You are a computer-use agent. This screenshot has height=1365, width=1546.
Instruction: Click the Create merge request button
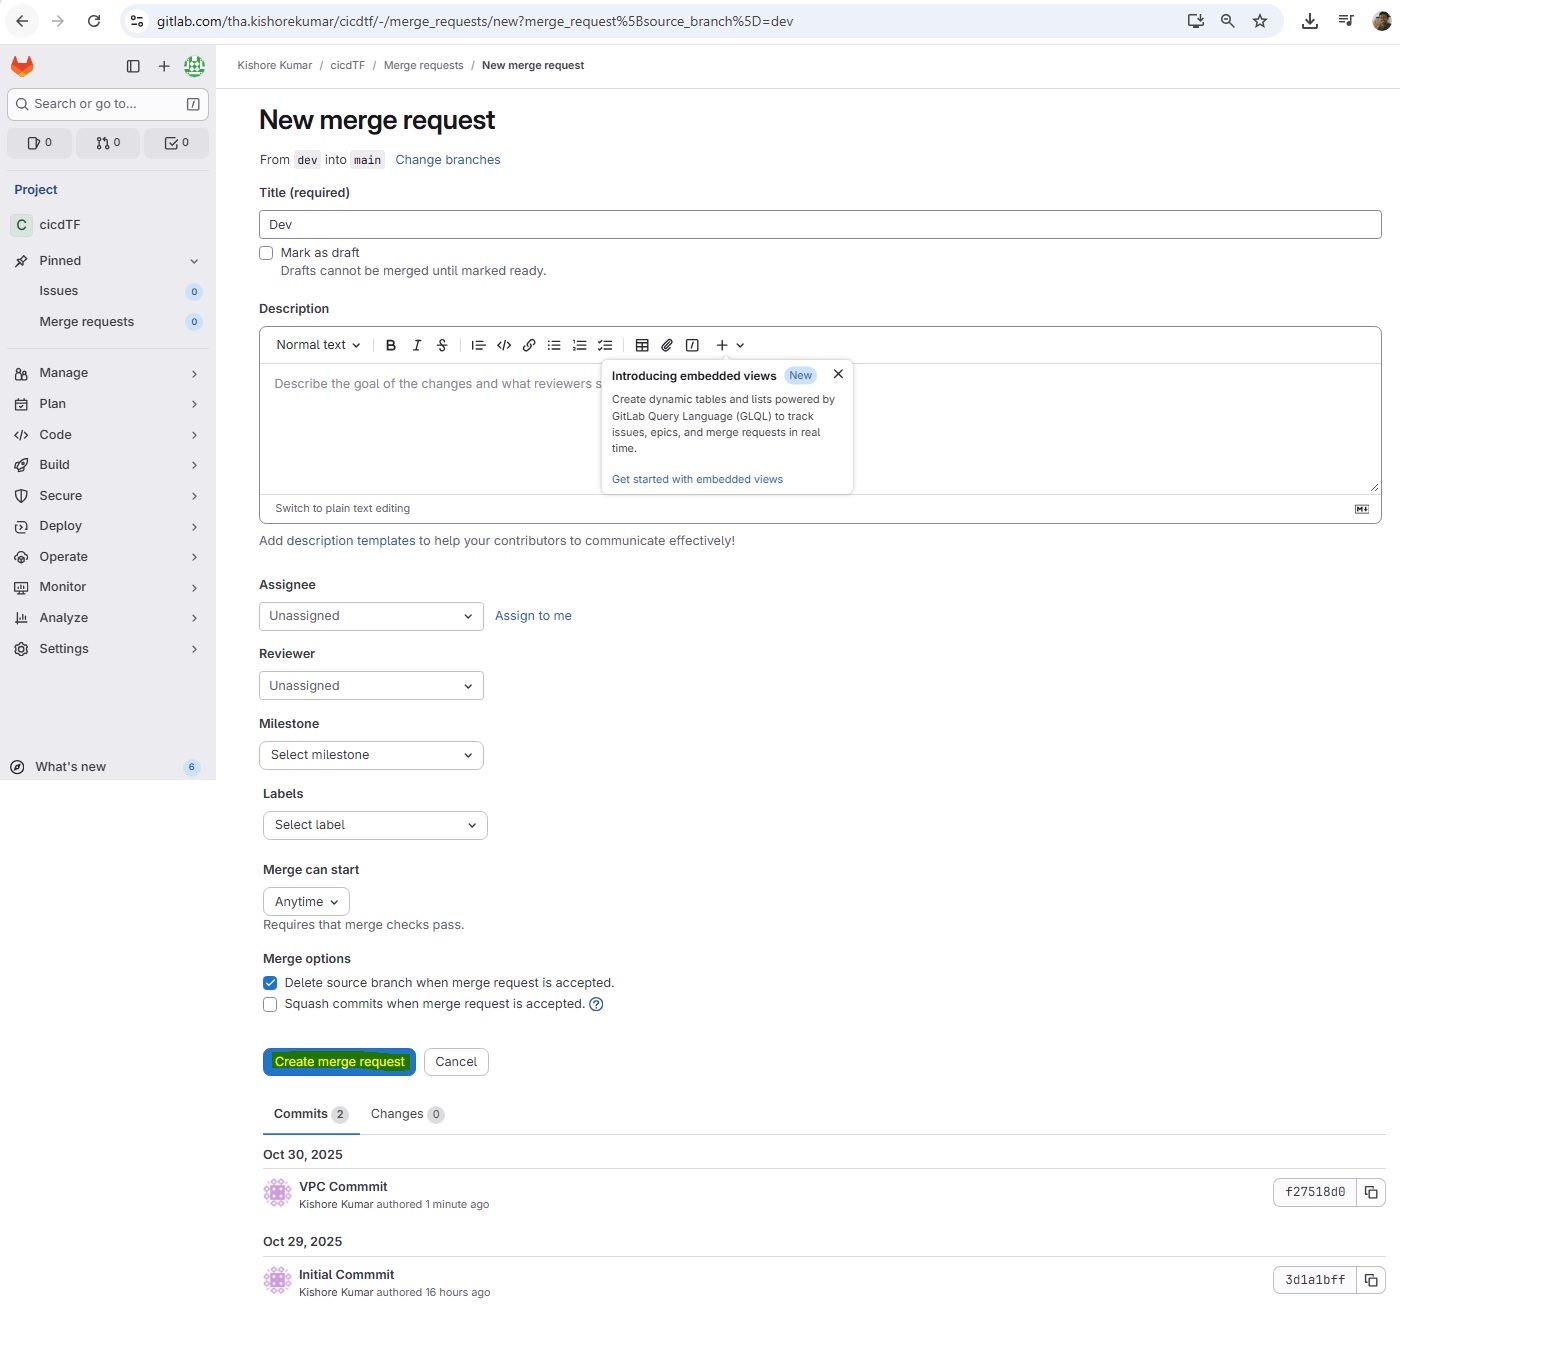tap(339, 1062)
